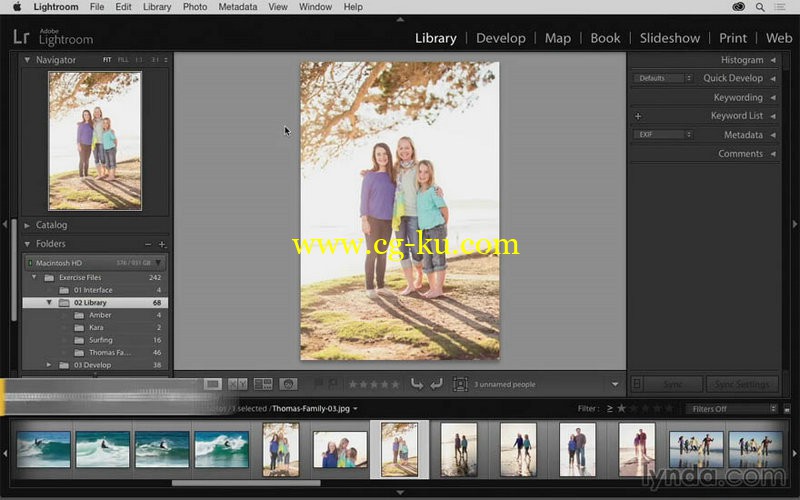Screen dimensions: 800x500
Task: Open the Quick Develop Defaults preset dropdown
Action: tap(663, 78)
